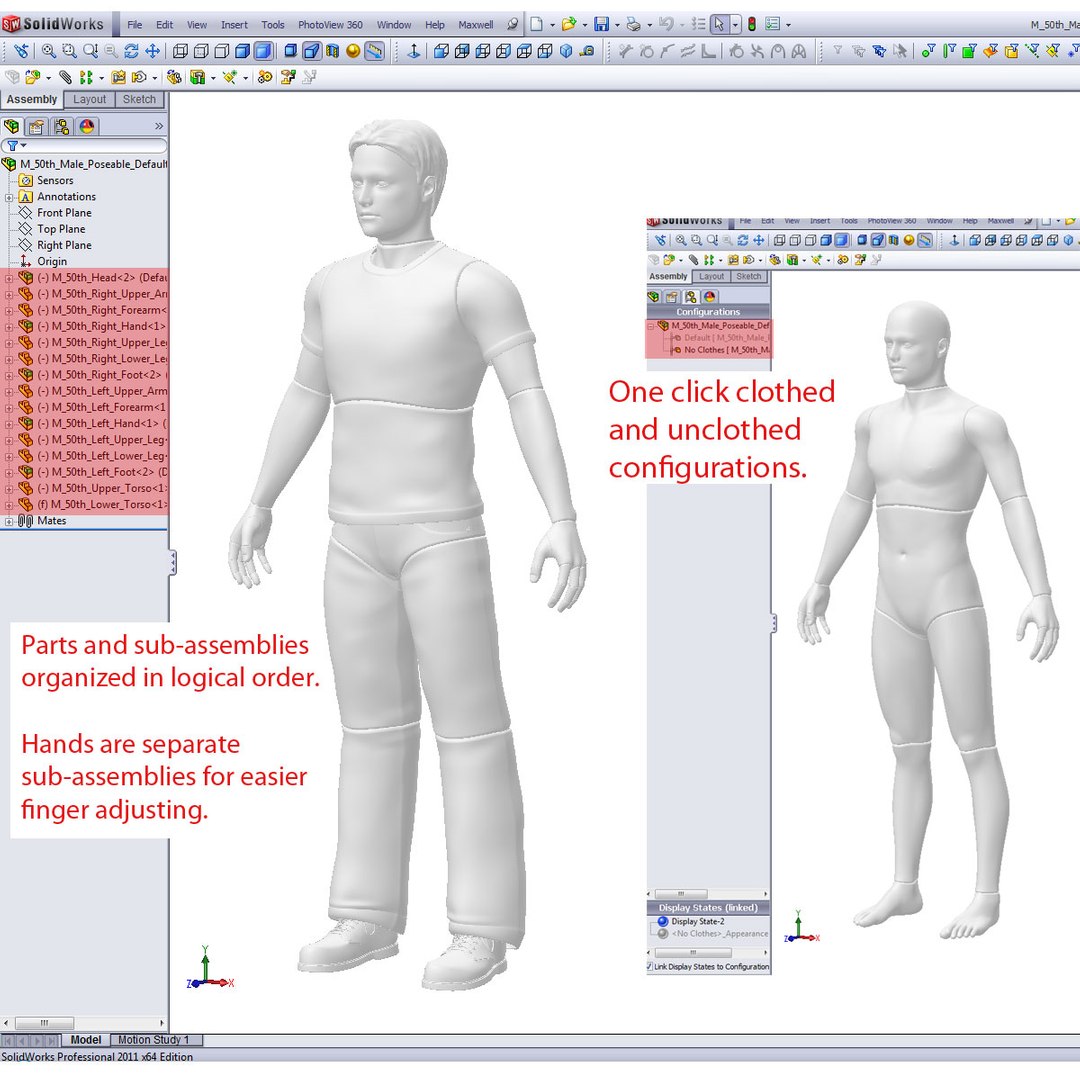1080x1080 pixels.
Task: Open the Select tool dropdown arrow
Action: click(736, 25)
